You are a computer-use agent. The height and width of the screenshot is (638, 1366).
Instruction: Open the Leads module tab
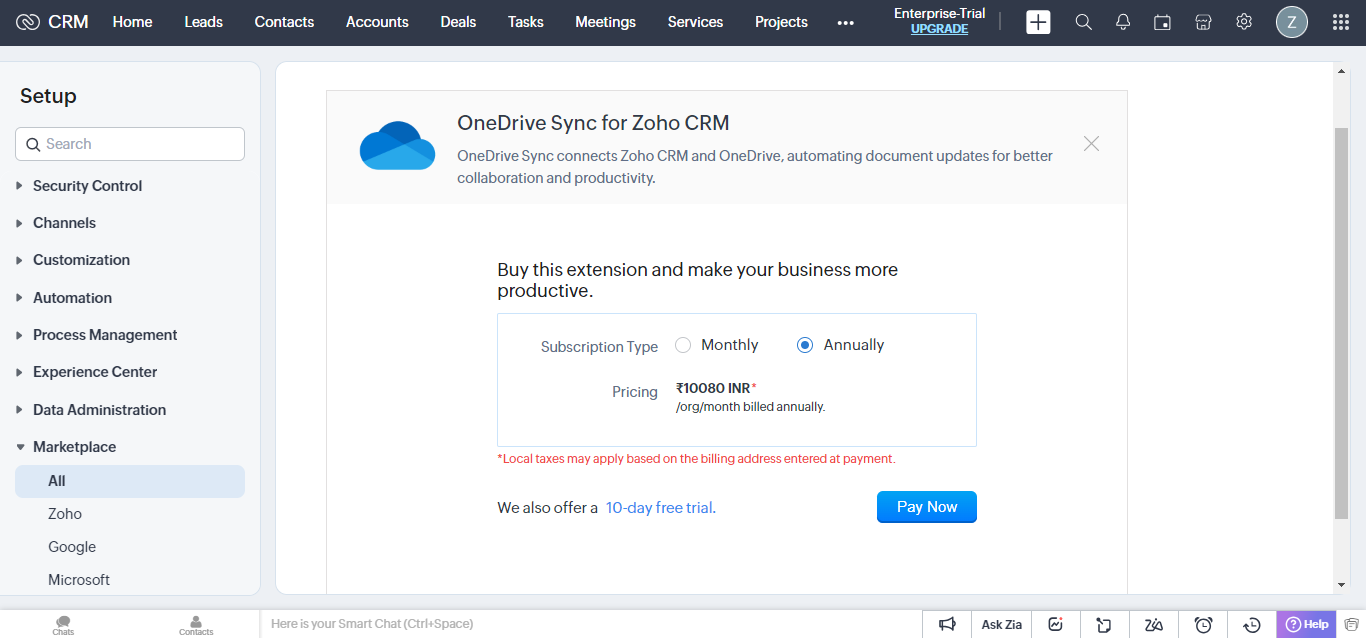(x=203, y=22)
